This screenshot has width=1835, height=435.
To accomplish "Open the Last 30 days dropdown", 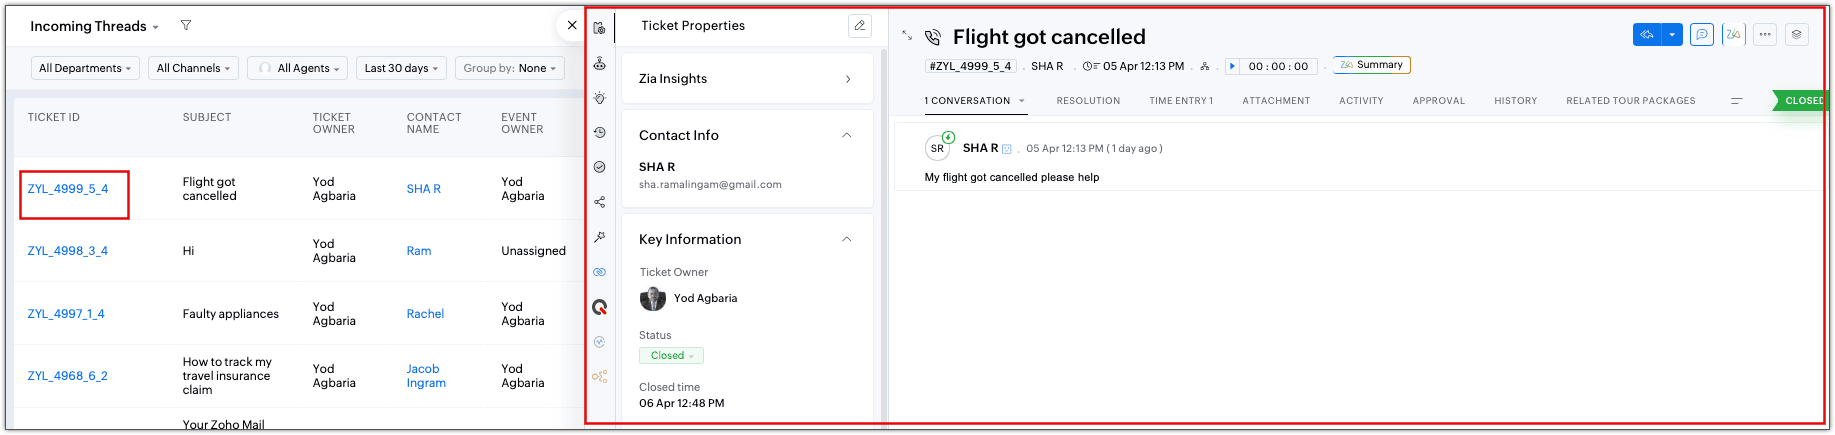I will tap(401, 68).
